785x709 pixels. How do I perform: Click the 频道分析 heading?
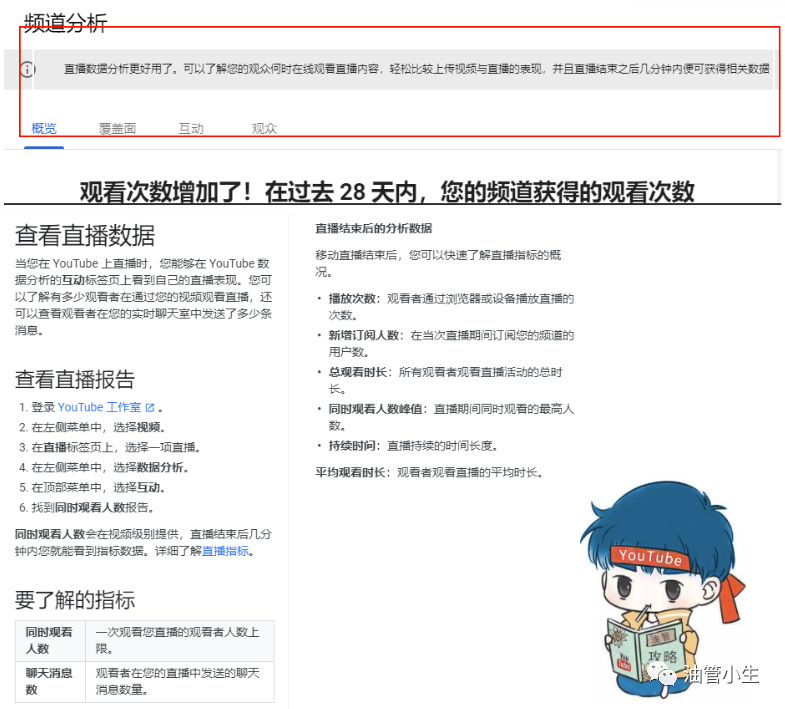pyautogui.click(x=66, y=23)
